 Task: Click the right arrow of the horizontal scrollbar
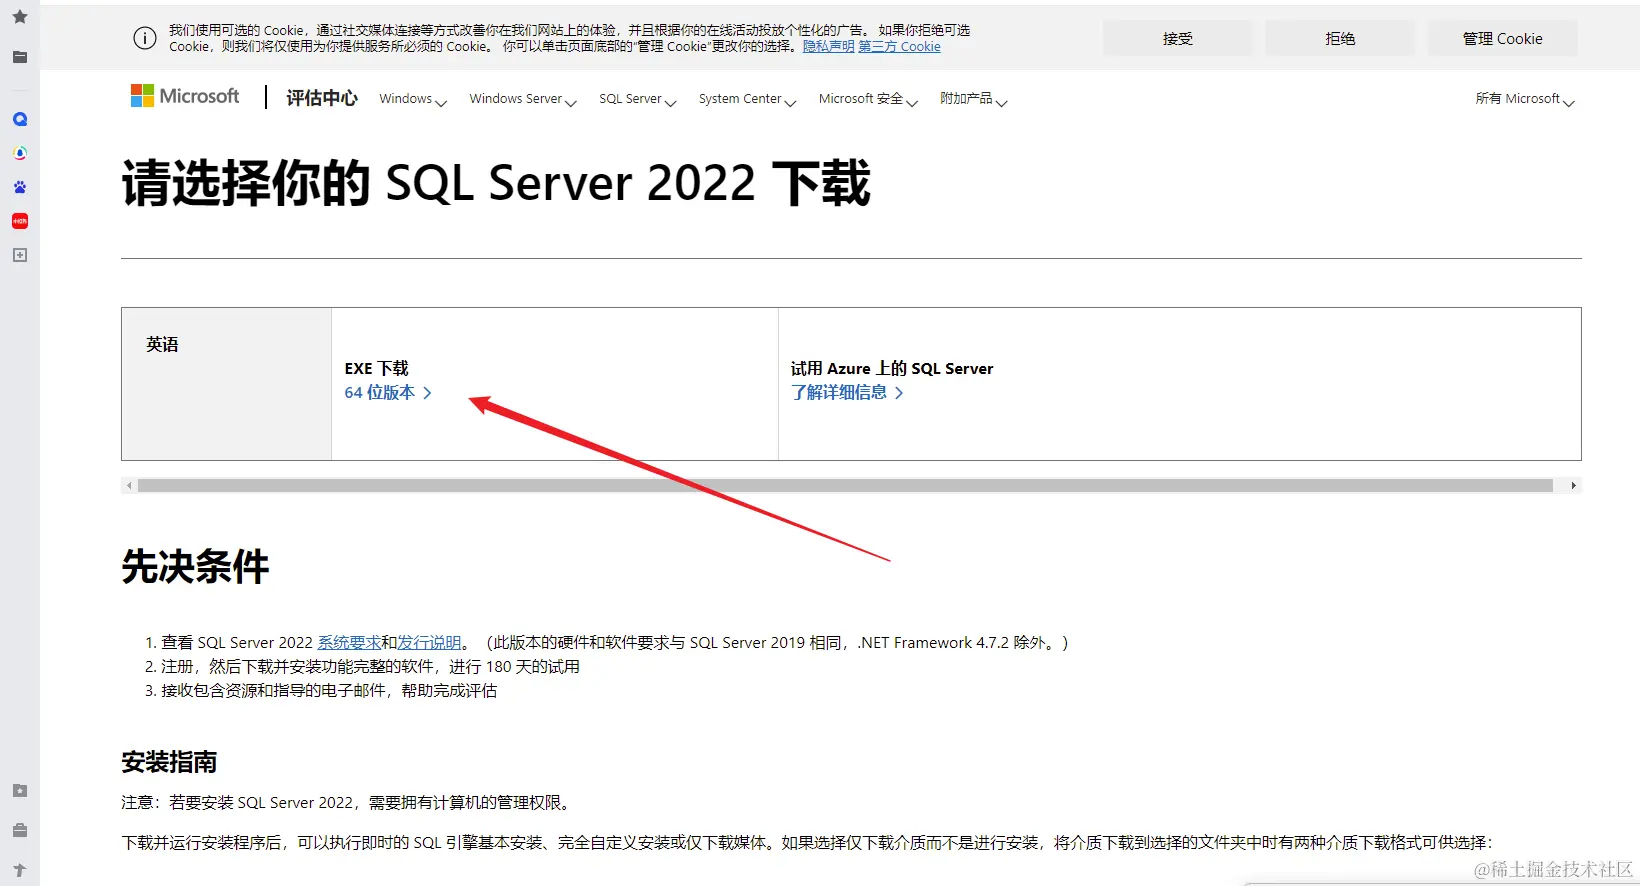pos(1573,486)
